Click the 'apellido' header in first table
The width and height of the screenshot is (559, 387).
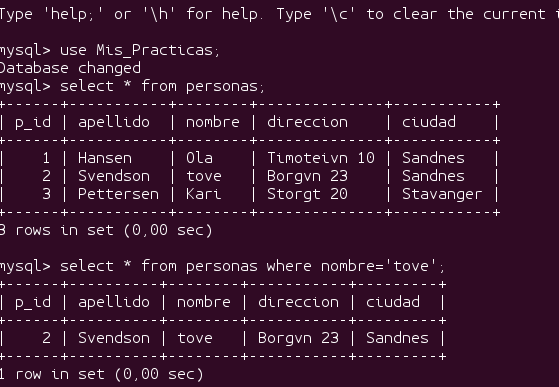point(114,122)
